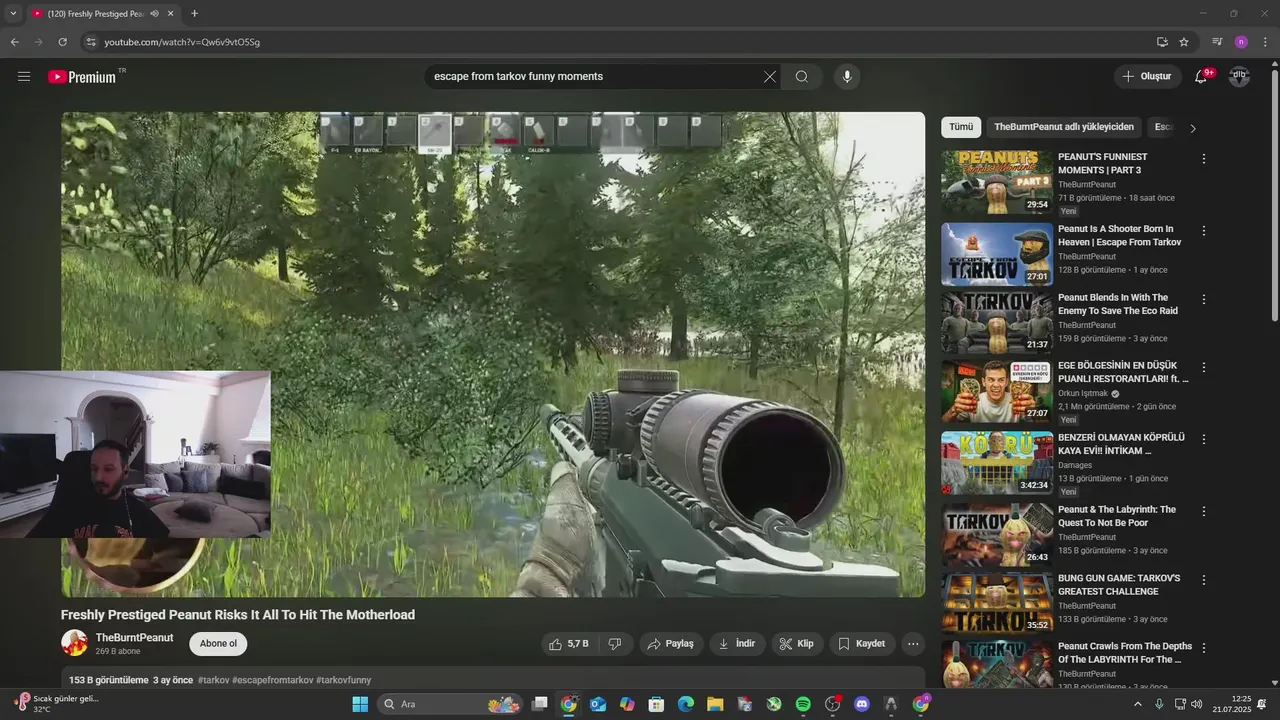The height and width of the screenshot is (720, 1280).
Task: Click the video player to pause
Action: coord(493,354)
